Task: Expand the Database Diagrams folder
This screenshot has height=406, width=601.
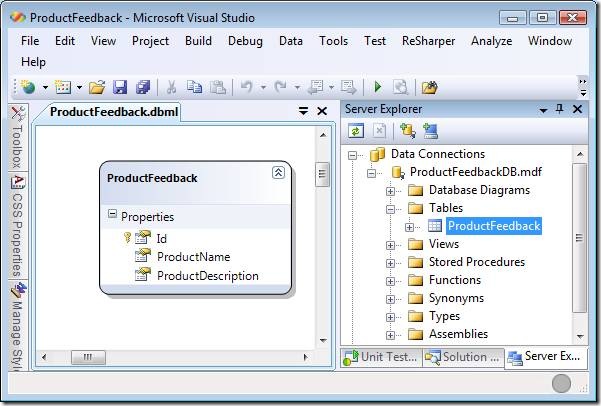Action: tap(390, 191)
